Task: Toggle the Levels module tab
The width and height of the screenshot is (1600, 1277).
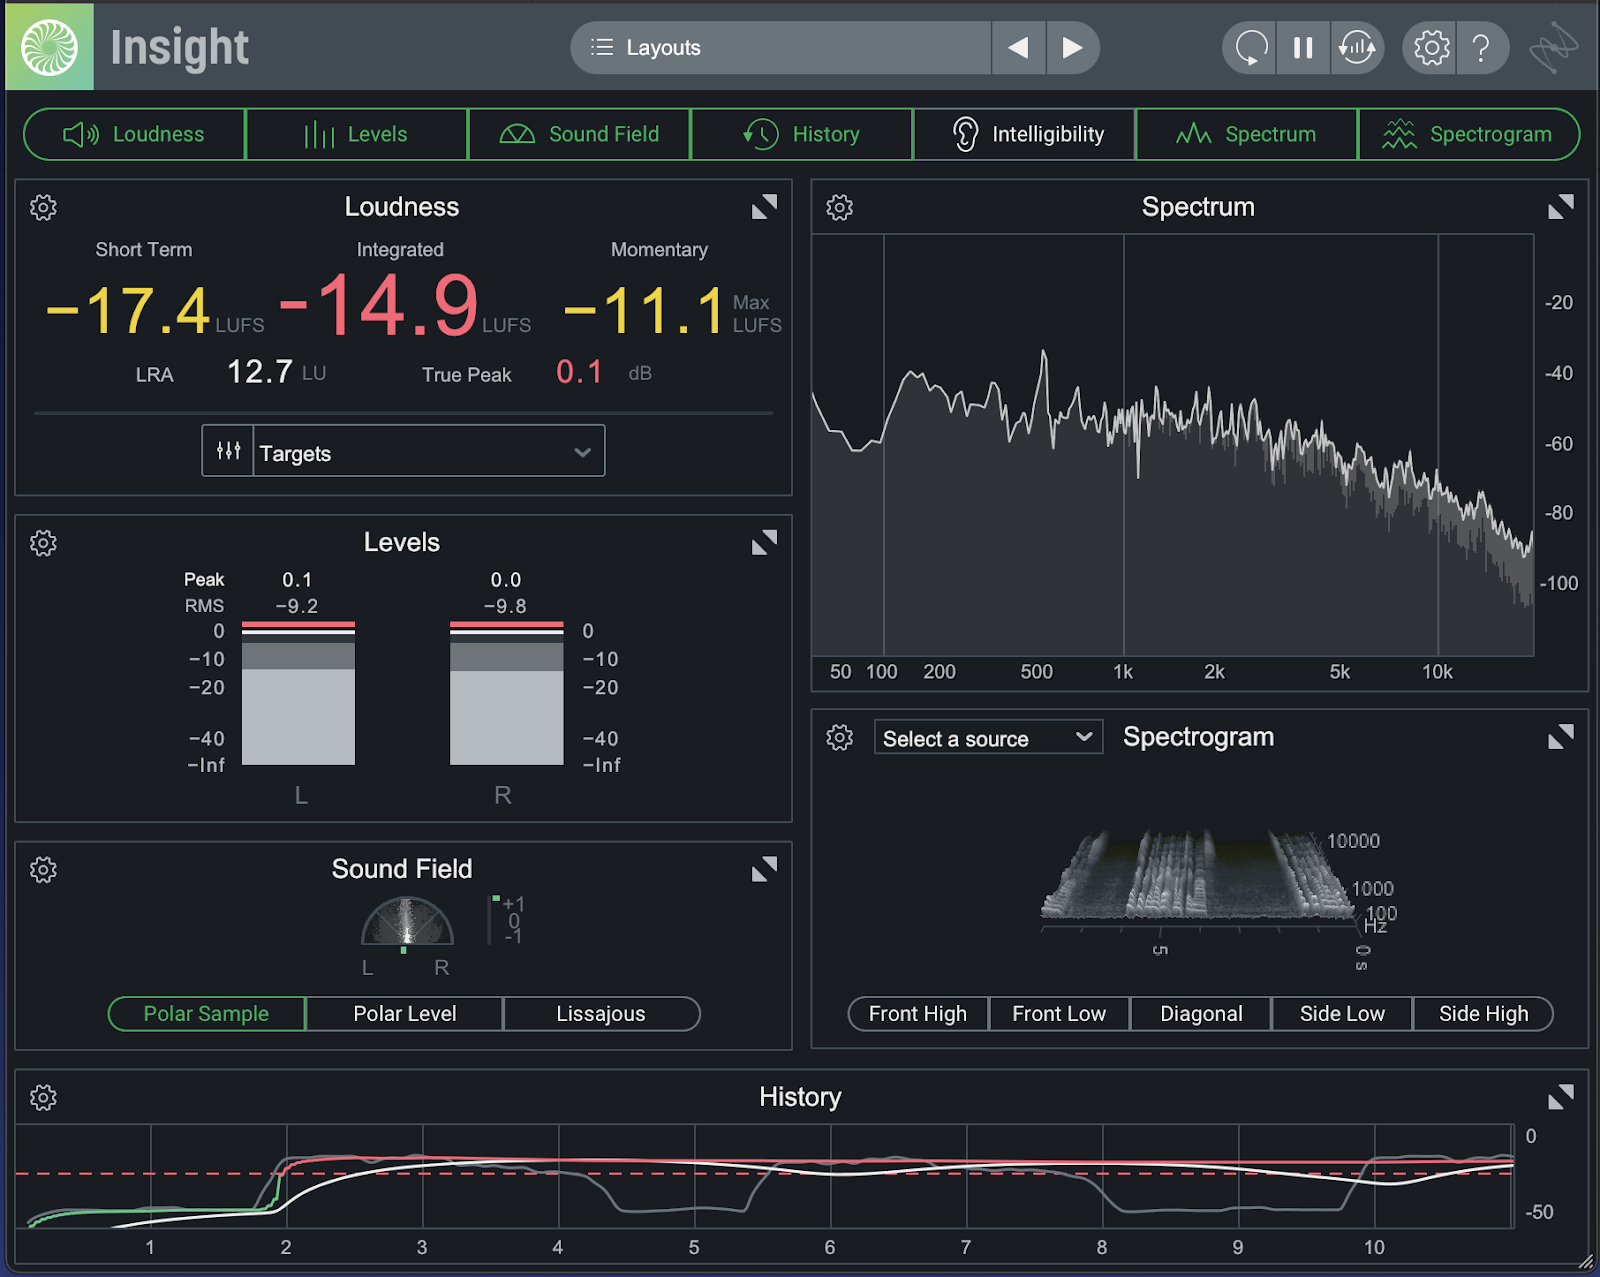Action: (356, 134)
